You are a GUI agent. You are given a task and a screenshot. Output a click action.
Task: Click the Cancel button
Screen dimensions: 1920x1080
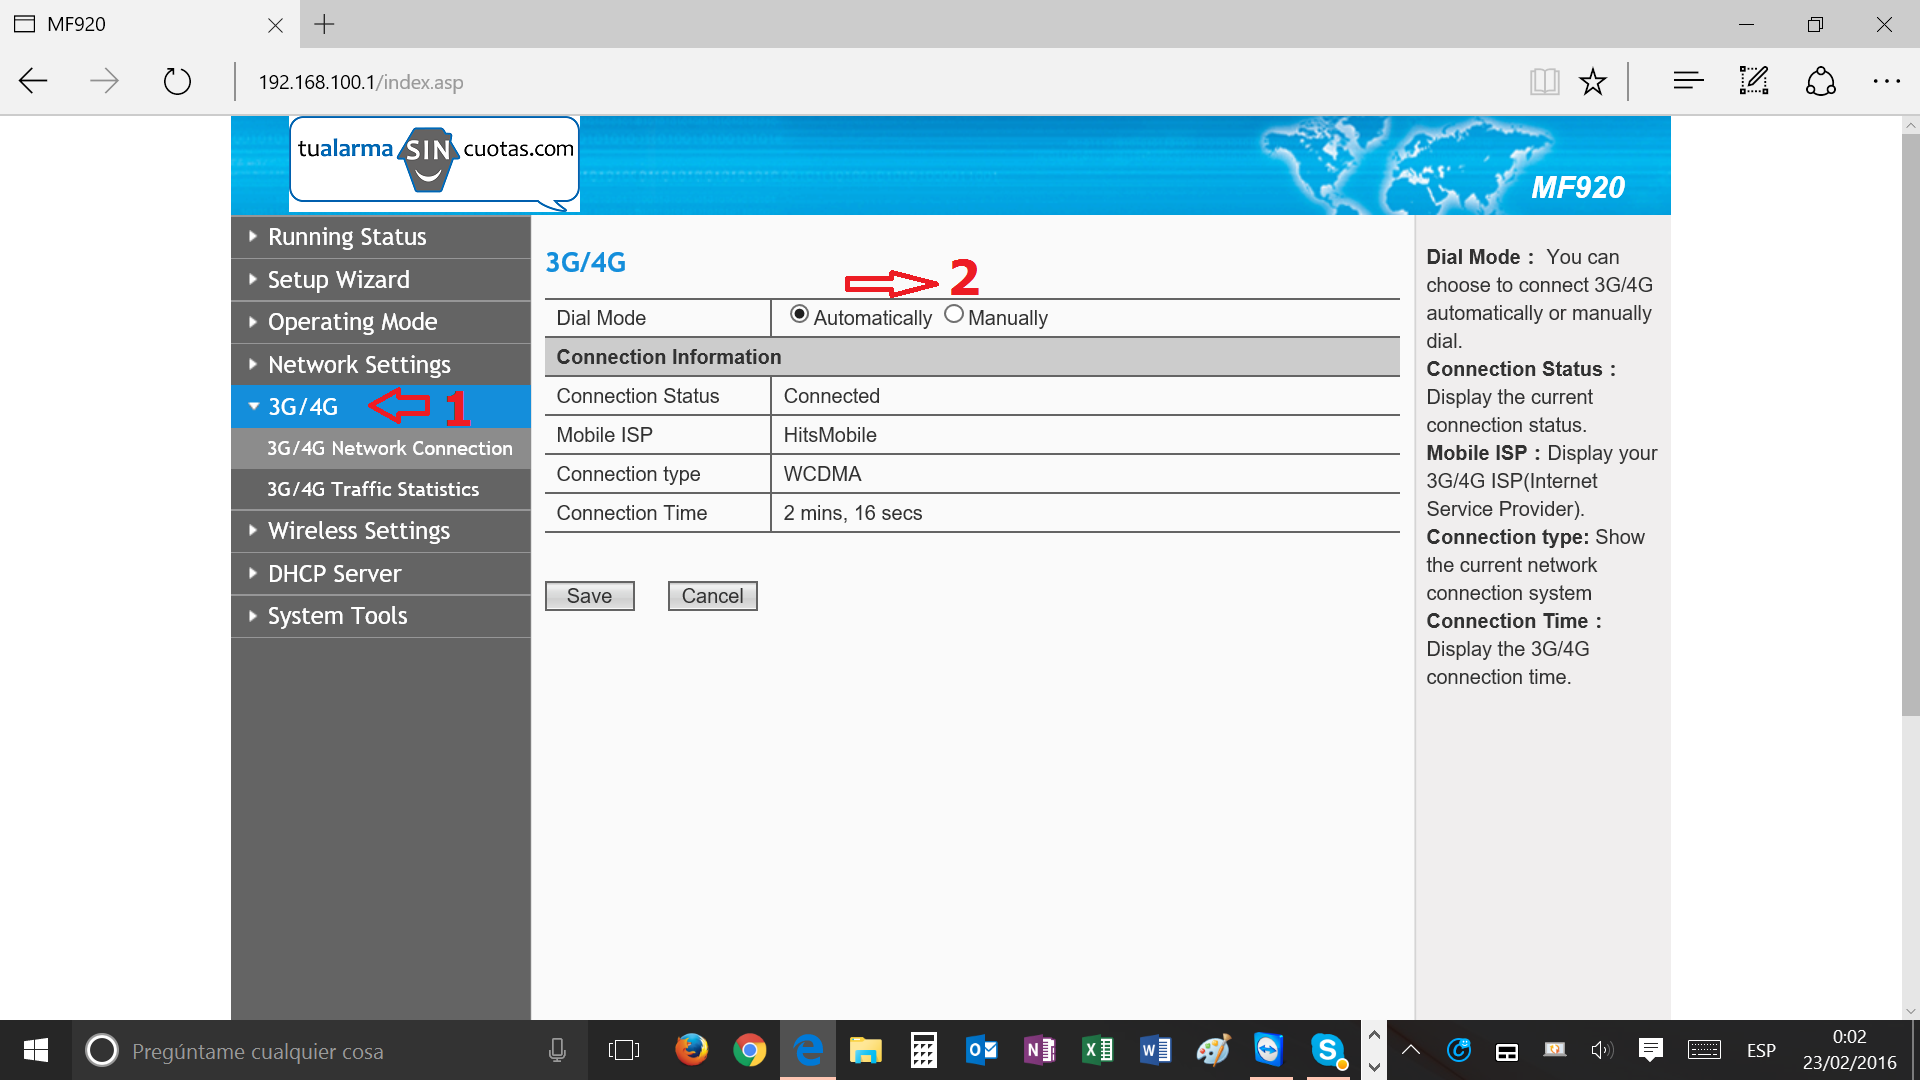point(711,595)
